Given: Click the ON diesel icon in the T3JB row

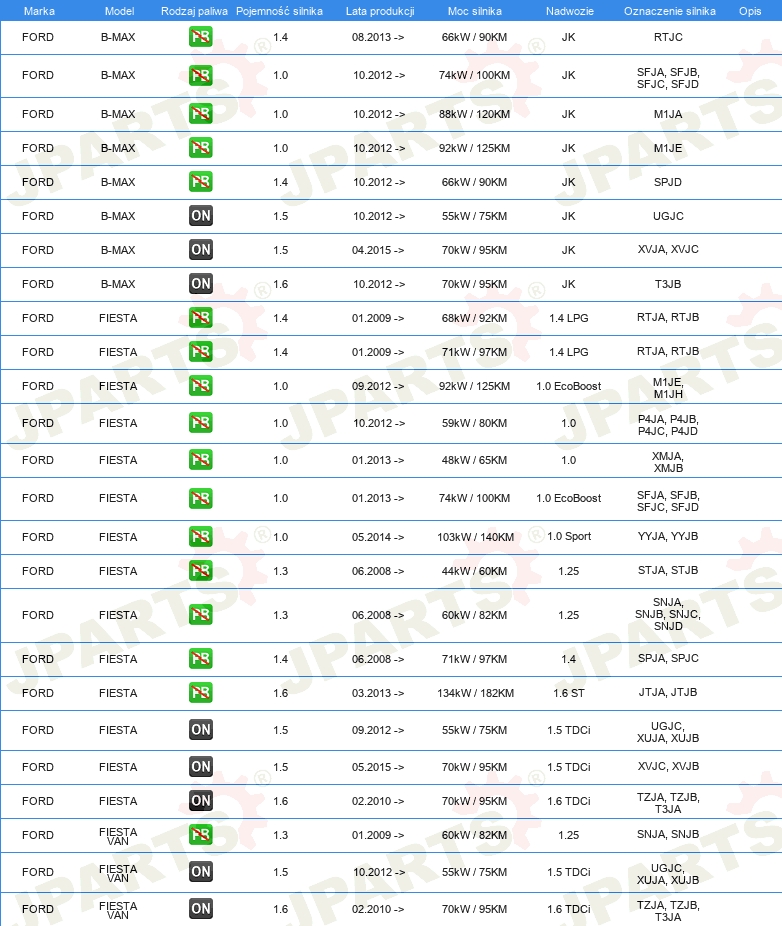Looking at the screenshot, I should click(x=201, y=284).
